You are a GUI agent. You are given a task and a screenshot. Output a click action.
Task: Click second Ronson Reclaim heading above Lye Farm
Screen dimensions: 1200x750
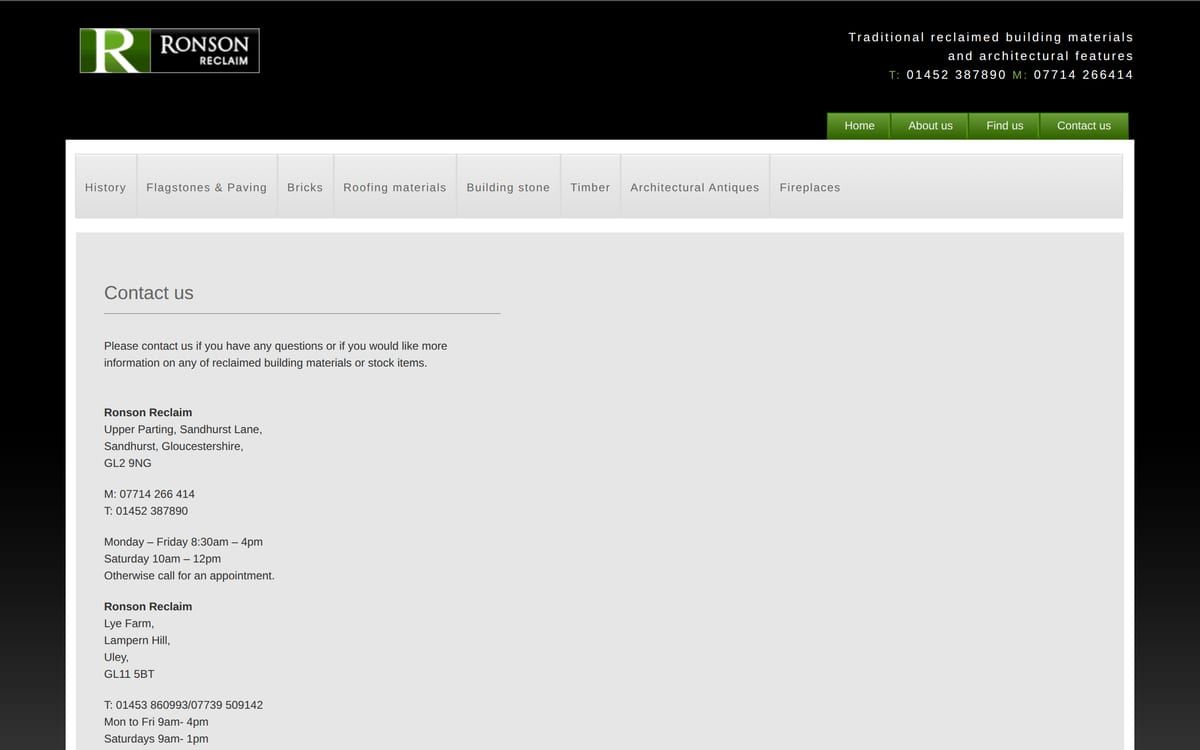pyautogui.click(x=148, y=606)
